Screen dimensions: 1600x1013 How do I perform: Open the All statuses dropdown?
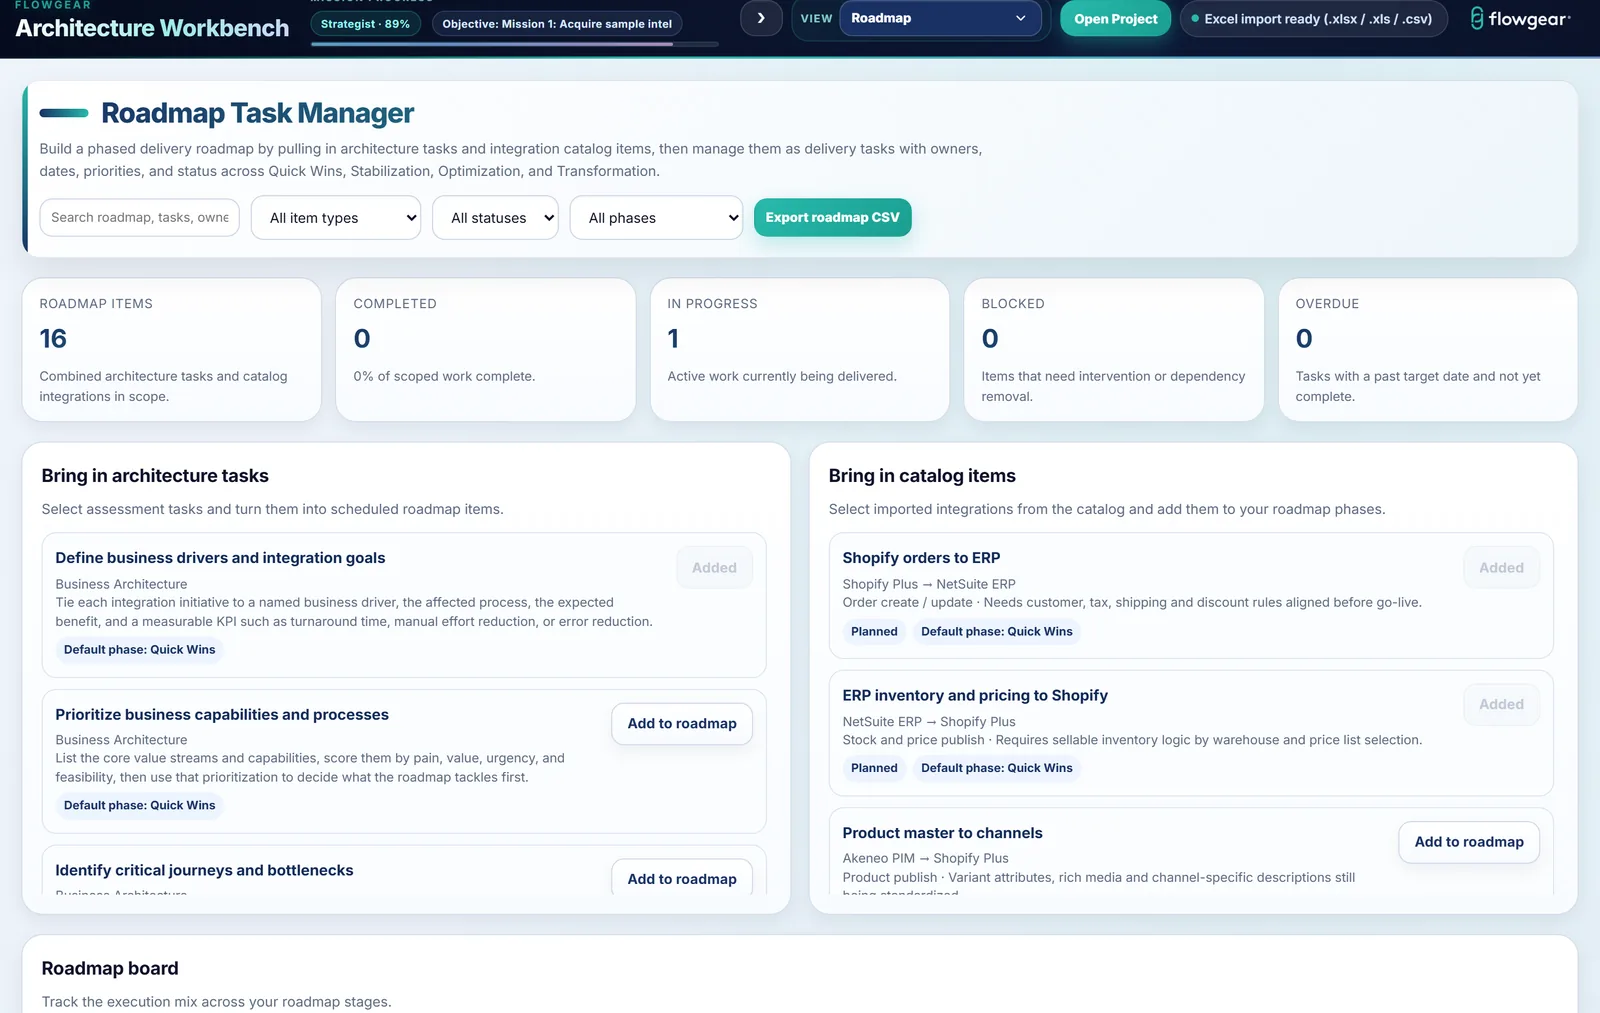[495, 217]
